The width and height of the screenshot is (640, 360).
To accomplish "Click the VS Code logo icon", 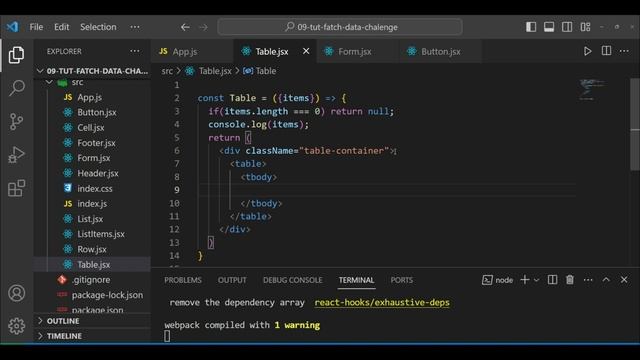I will pos(12,27).
